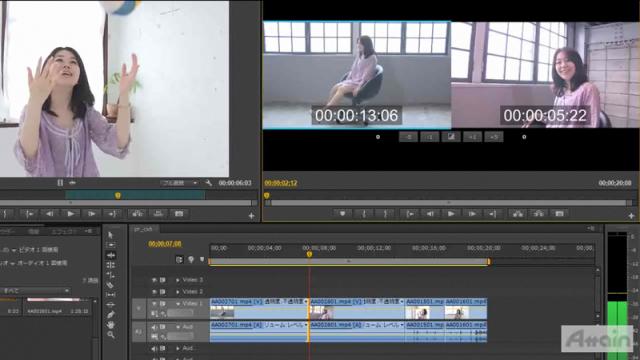Image resolution: width=640 pixels, height=360 pixels.
Task: Select the Pen tool
Action: click(110, 315)
